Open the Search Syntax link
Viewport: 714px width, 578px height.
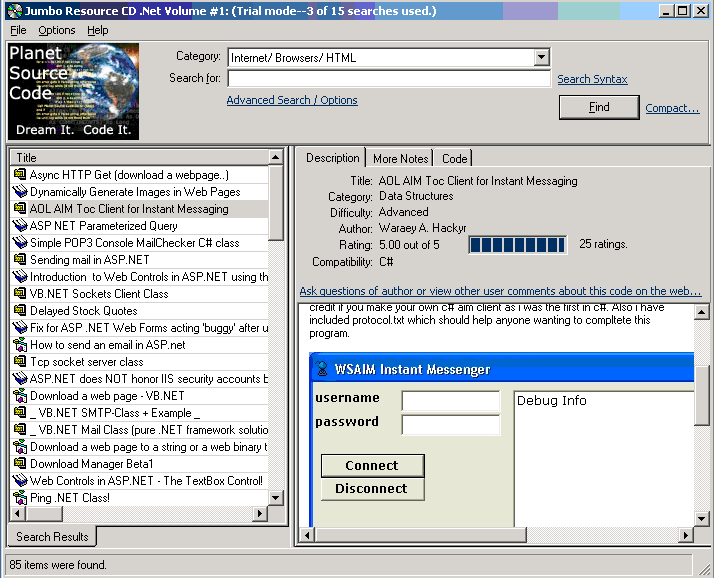pos(592,79)
